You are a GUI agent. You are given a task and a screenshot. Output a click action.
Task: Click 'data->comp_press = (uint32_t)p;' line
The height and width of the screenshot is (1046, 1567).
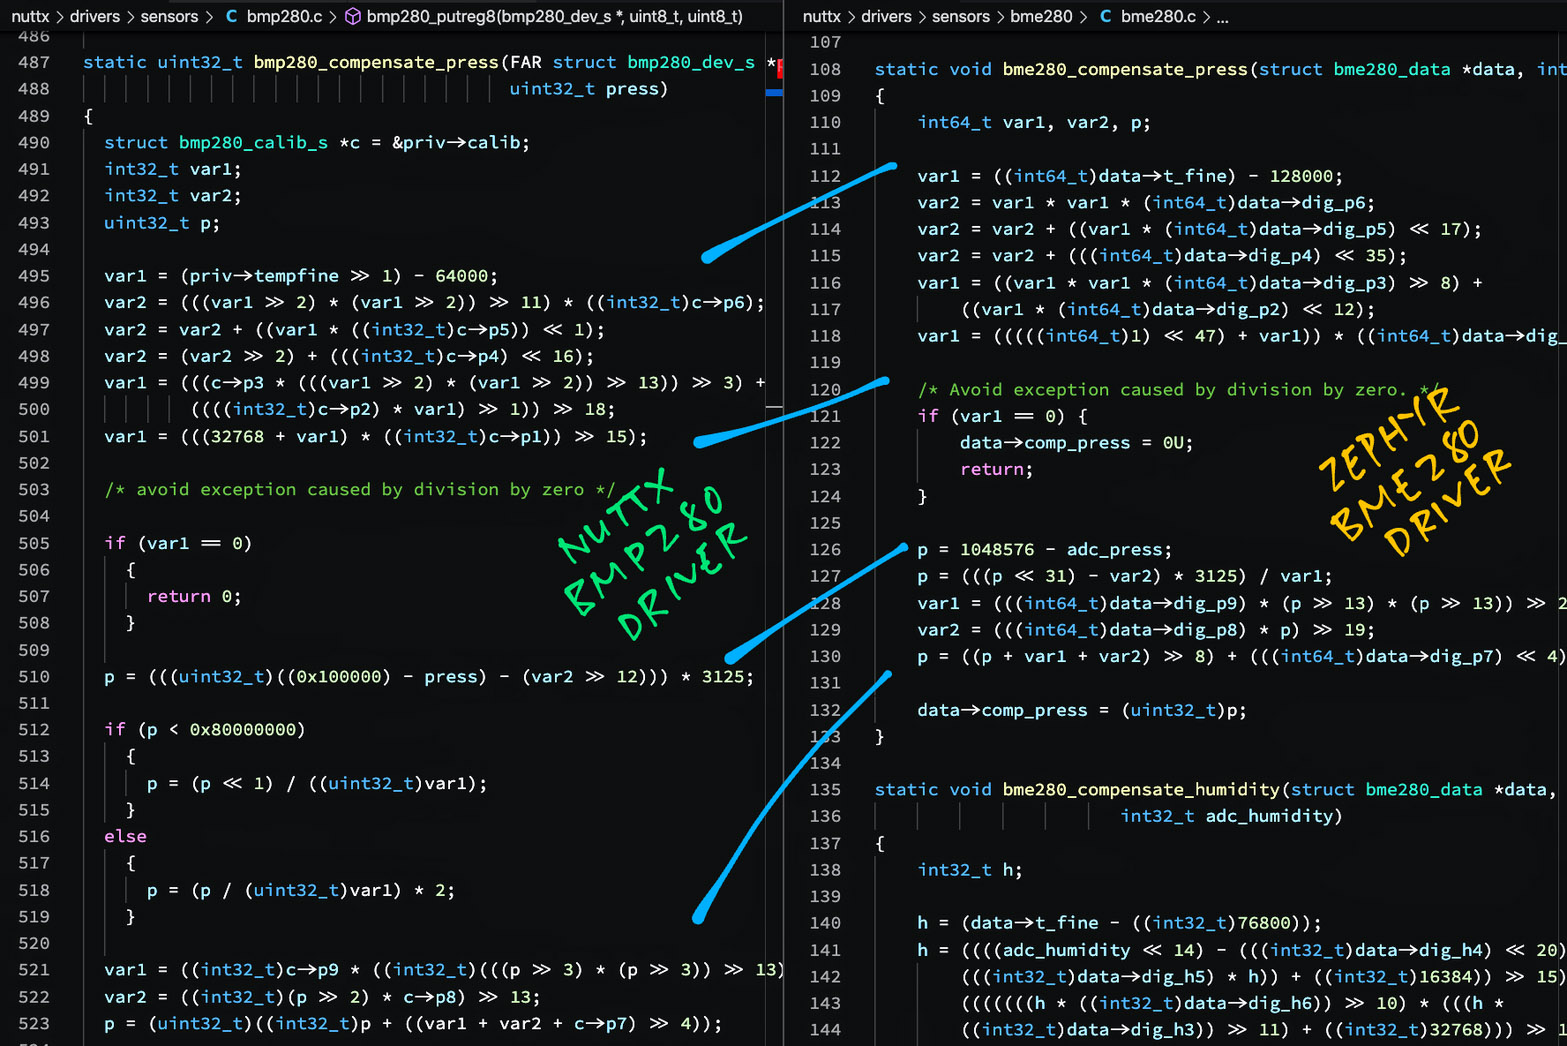(x=1082, y=710)
